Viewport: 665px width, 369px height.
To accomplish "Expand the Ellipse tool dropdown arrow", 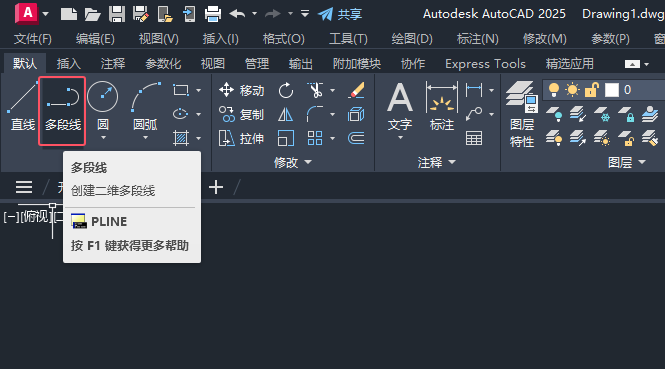I will (198, 115).
